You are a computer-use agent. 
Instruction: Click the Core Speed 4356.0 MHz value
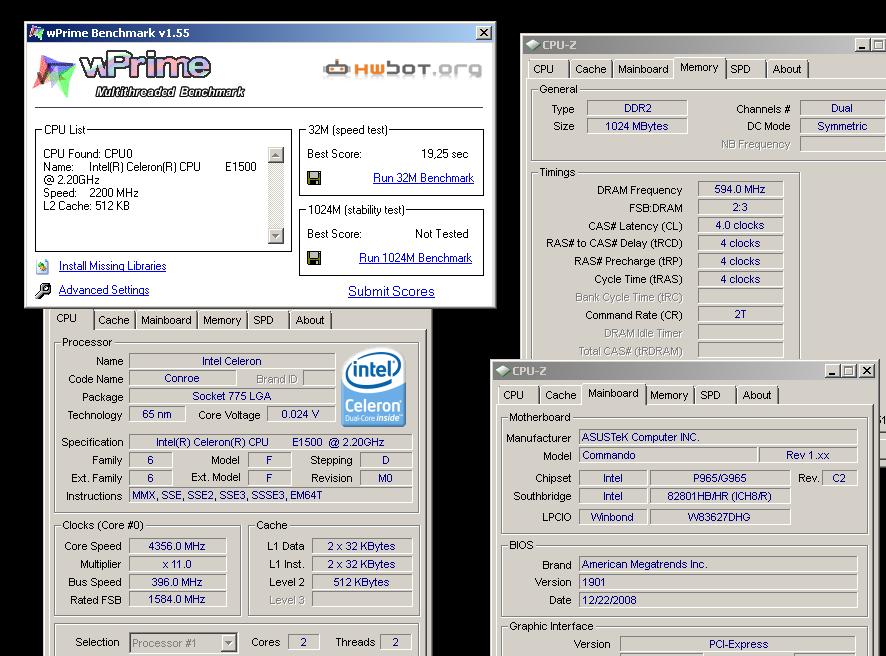[177, 546]
